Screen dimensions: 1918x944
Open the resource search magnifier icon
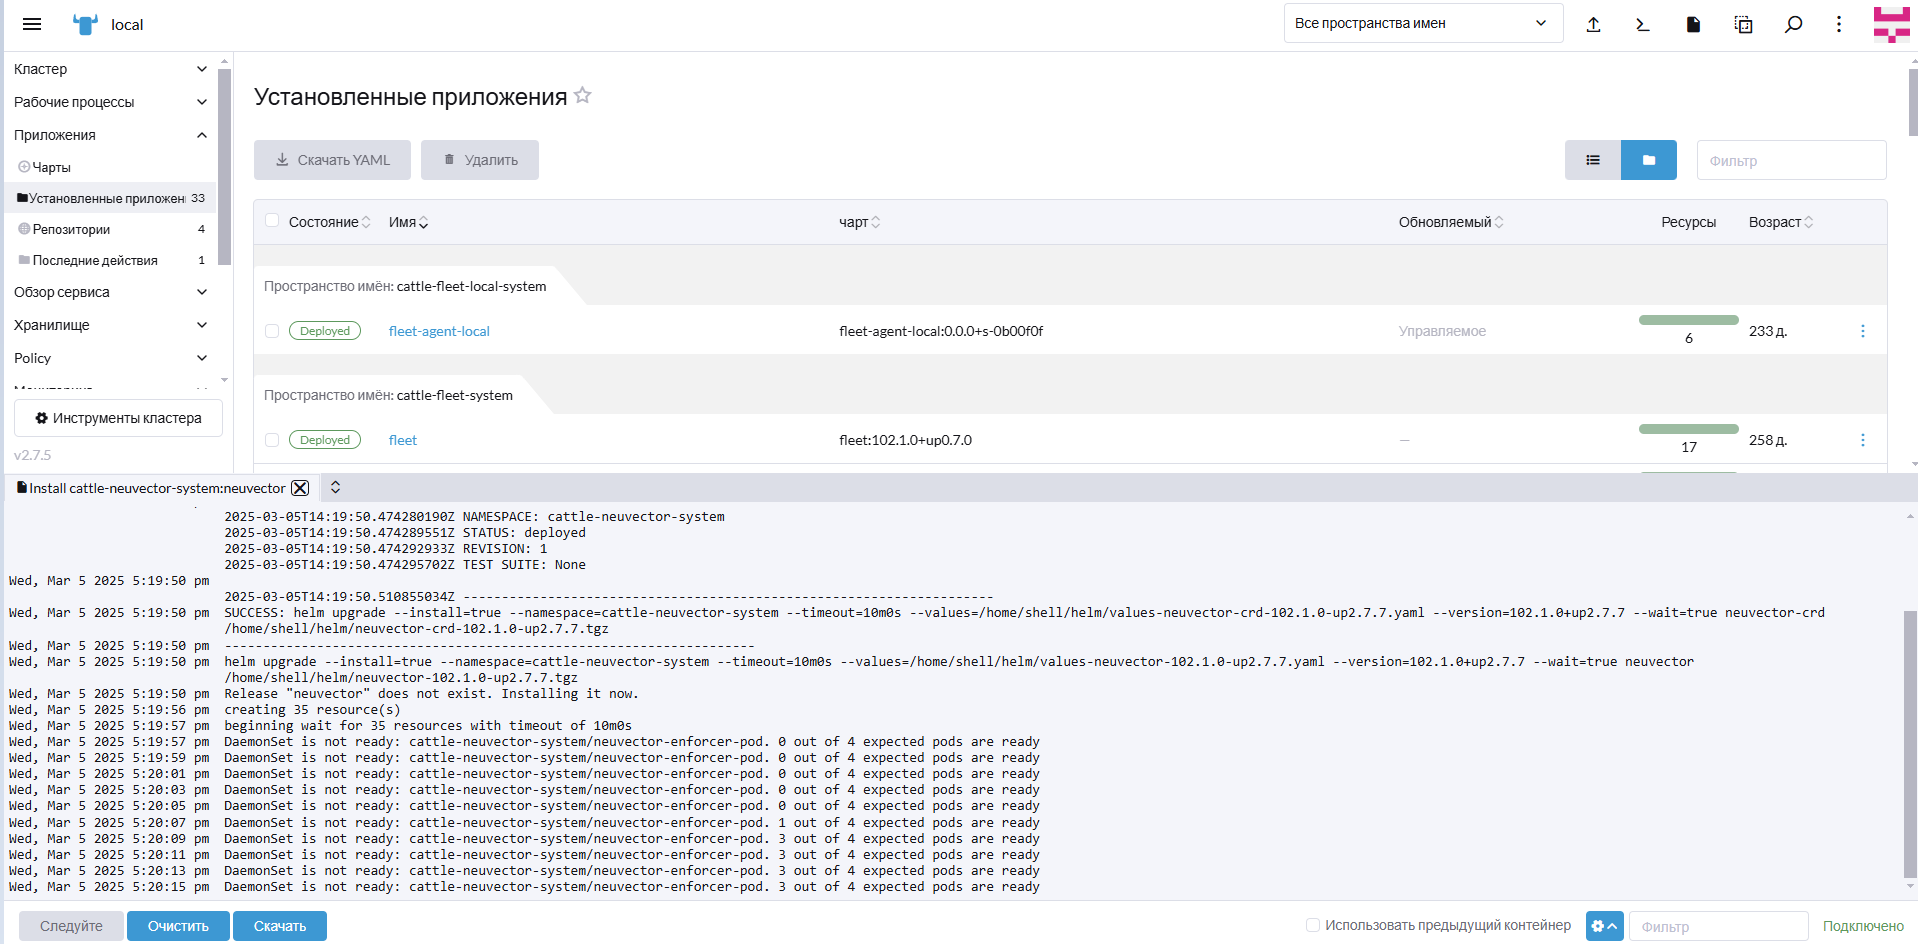tap(1793, 24)
